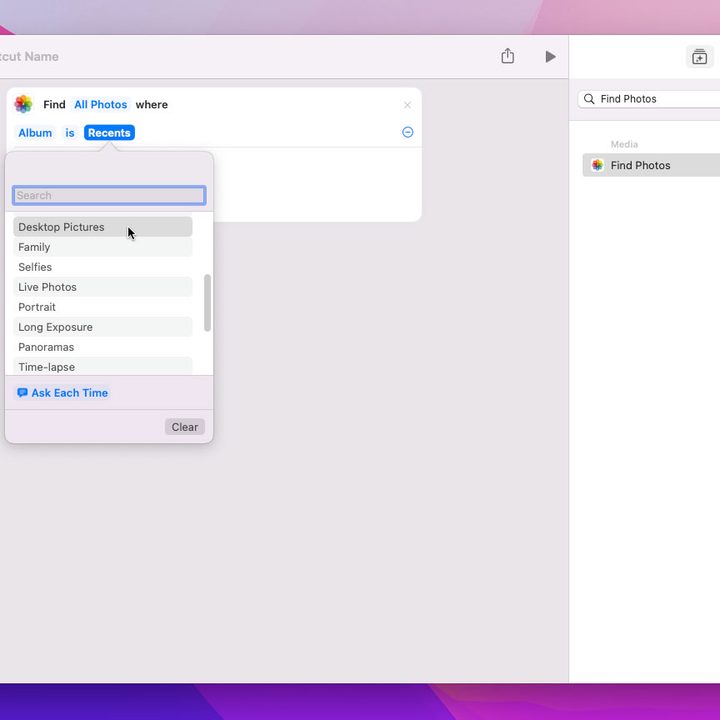Open the All Photos parameter dropdown
720x720 pixels.
(x=101, y=105)
